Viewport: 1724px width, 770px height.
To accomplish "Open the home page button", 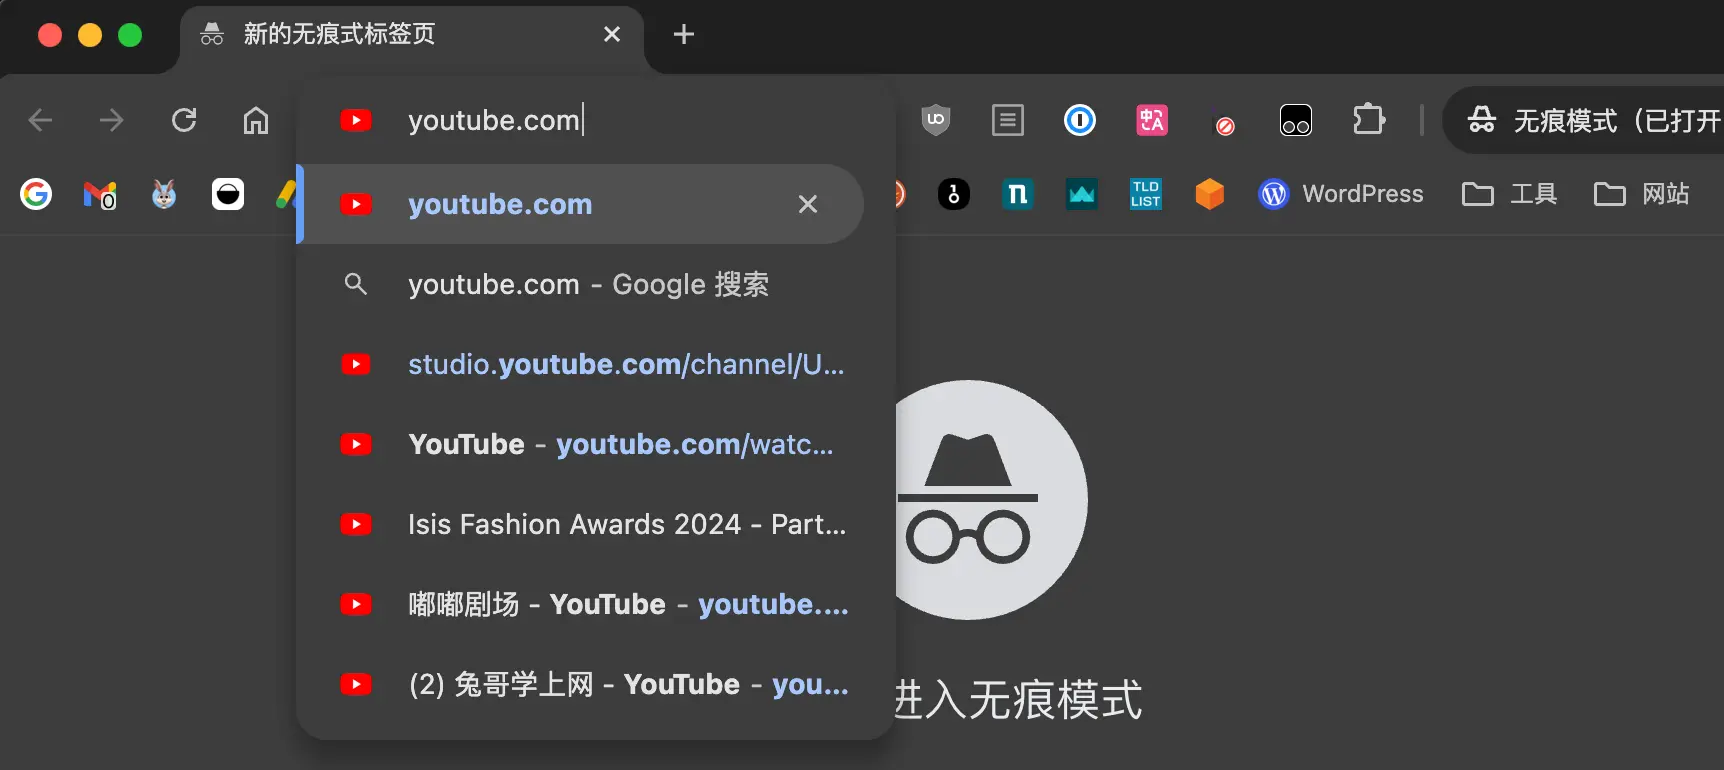I will pyautogui.click(x=256, y=121).
